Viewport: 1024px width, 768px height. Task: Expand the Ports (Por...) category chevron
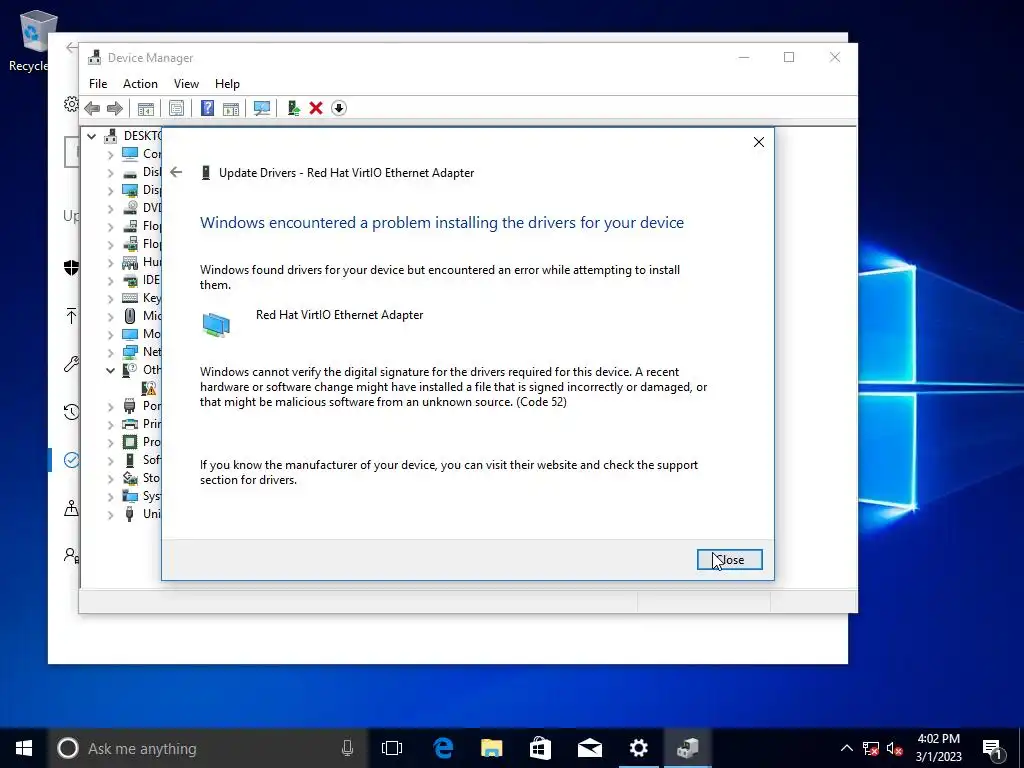[x=110, y=407]
